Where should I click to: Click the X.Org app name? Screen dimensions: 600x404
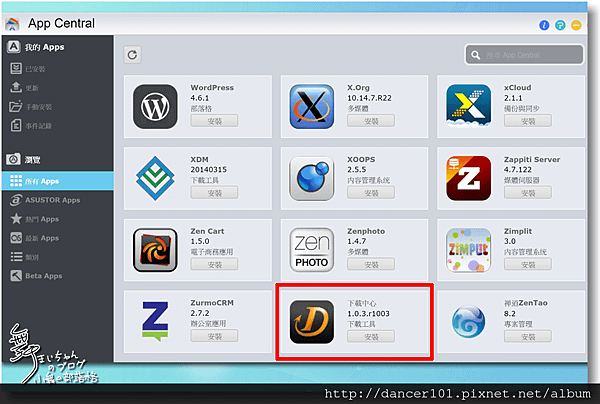[358, 88]
